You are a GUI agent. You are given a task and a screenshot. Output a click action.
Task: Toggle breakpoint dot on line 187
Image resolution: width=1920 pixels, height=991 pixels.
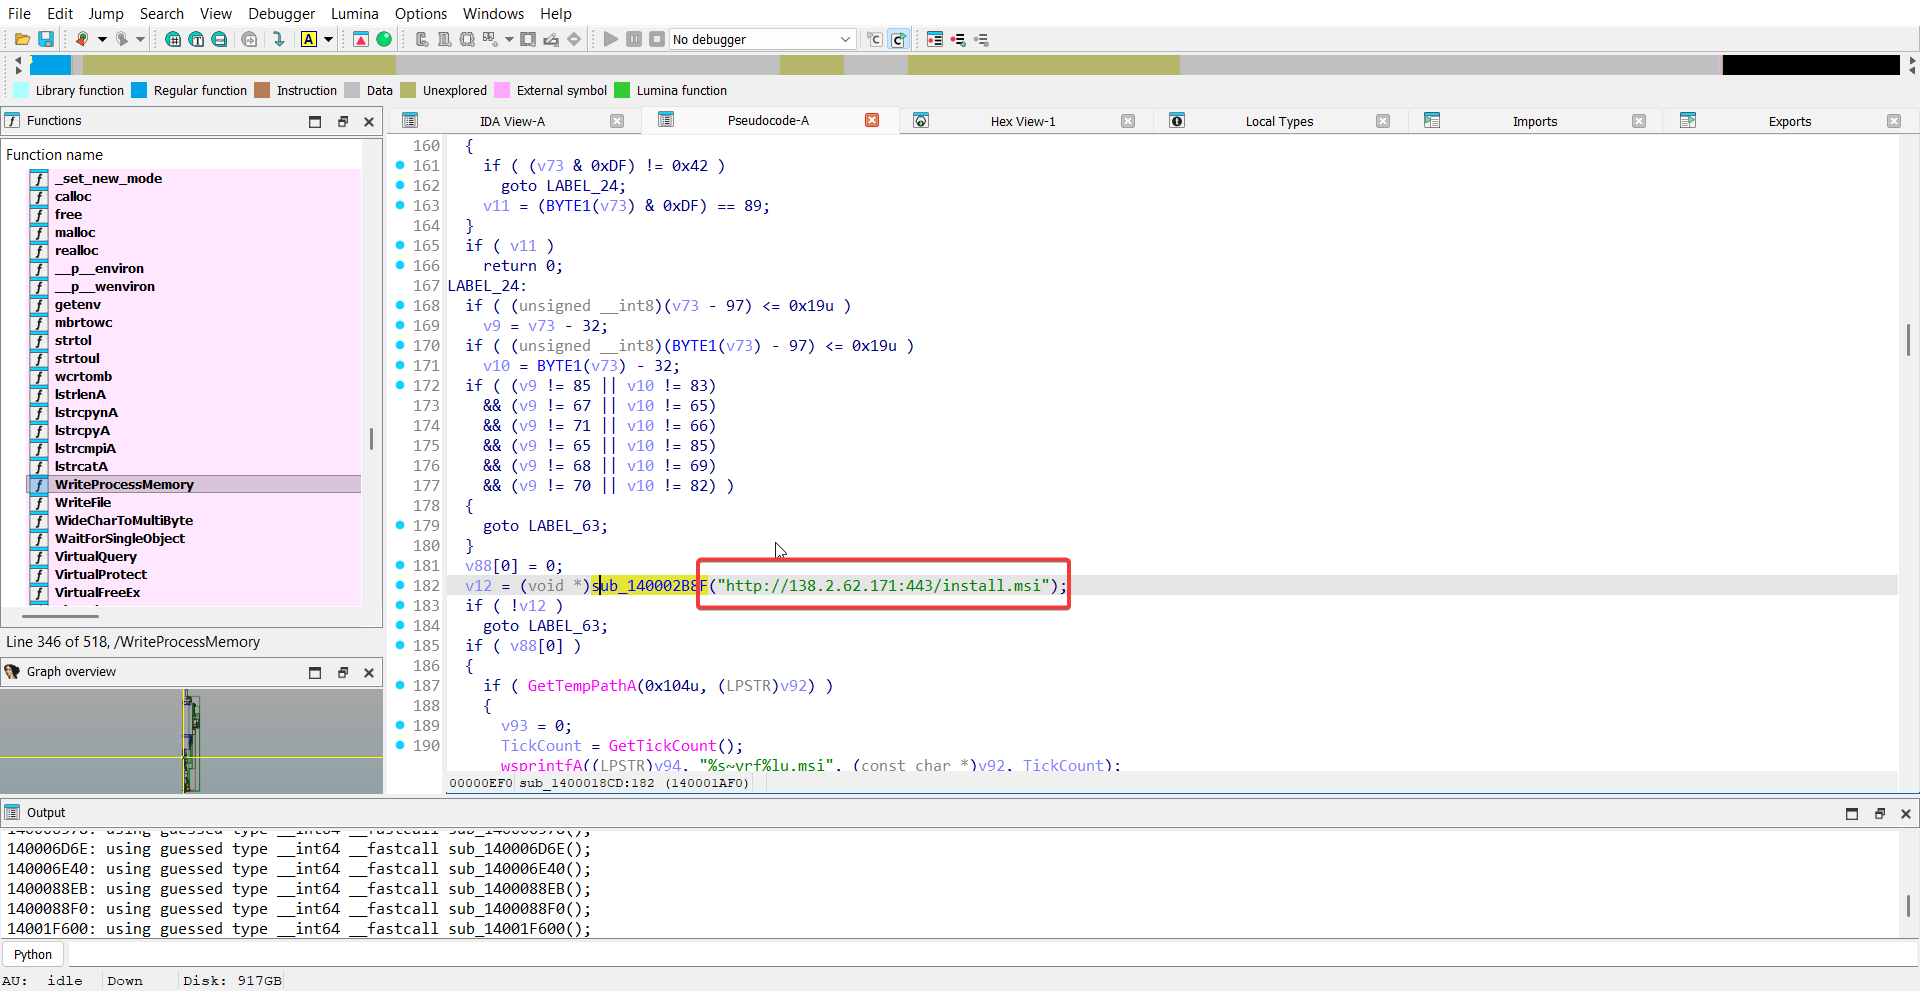(x=400, y=685)
